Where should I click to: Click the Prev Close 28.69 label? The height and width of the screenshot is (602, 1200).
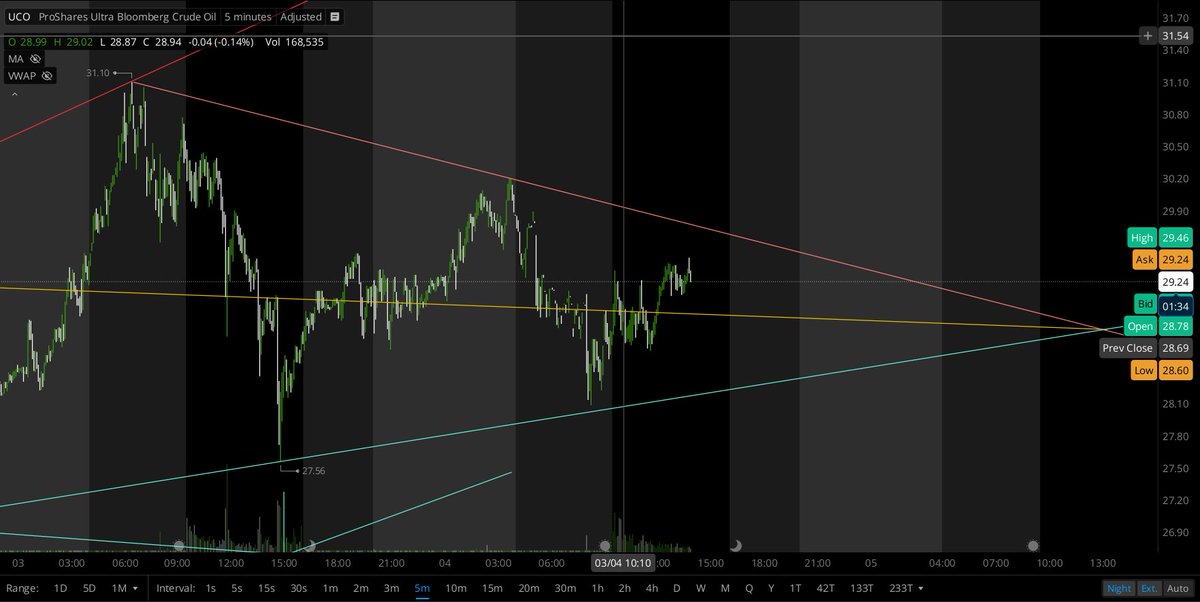(1144, 348)
